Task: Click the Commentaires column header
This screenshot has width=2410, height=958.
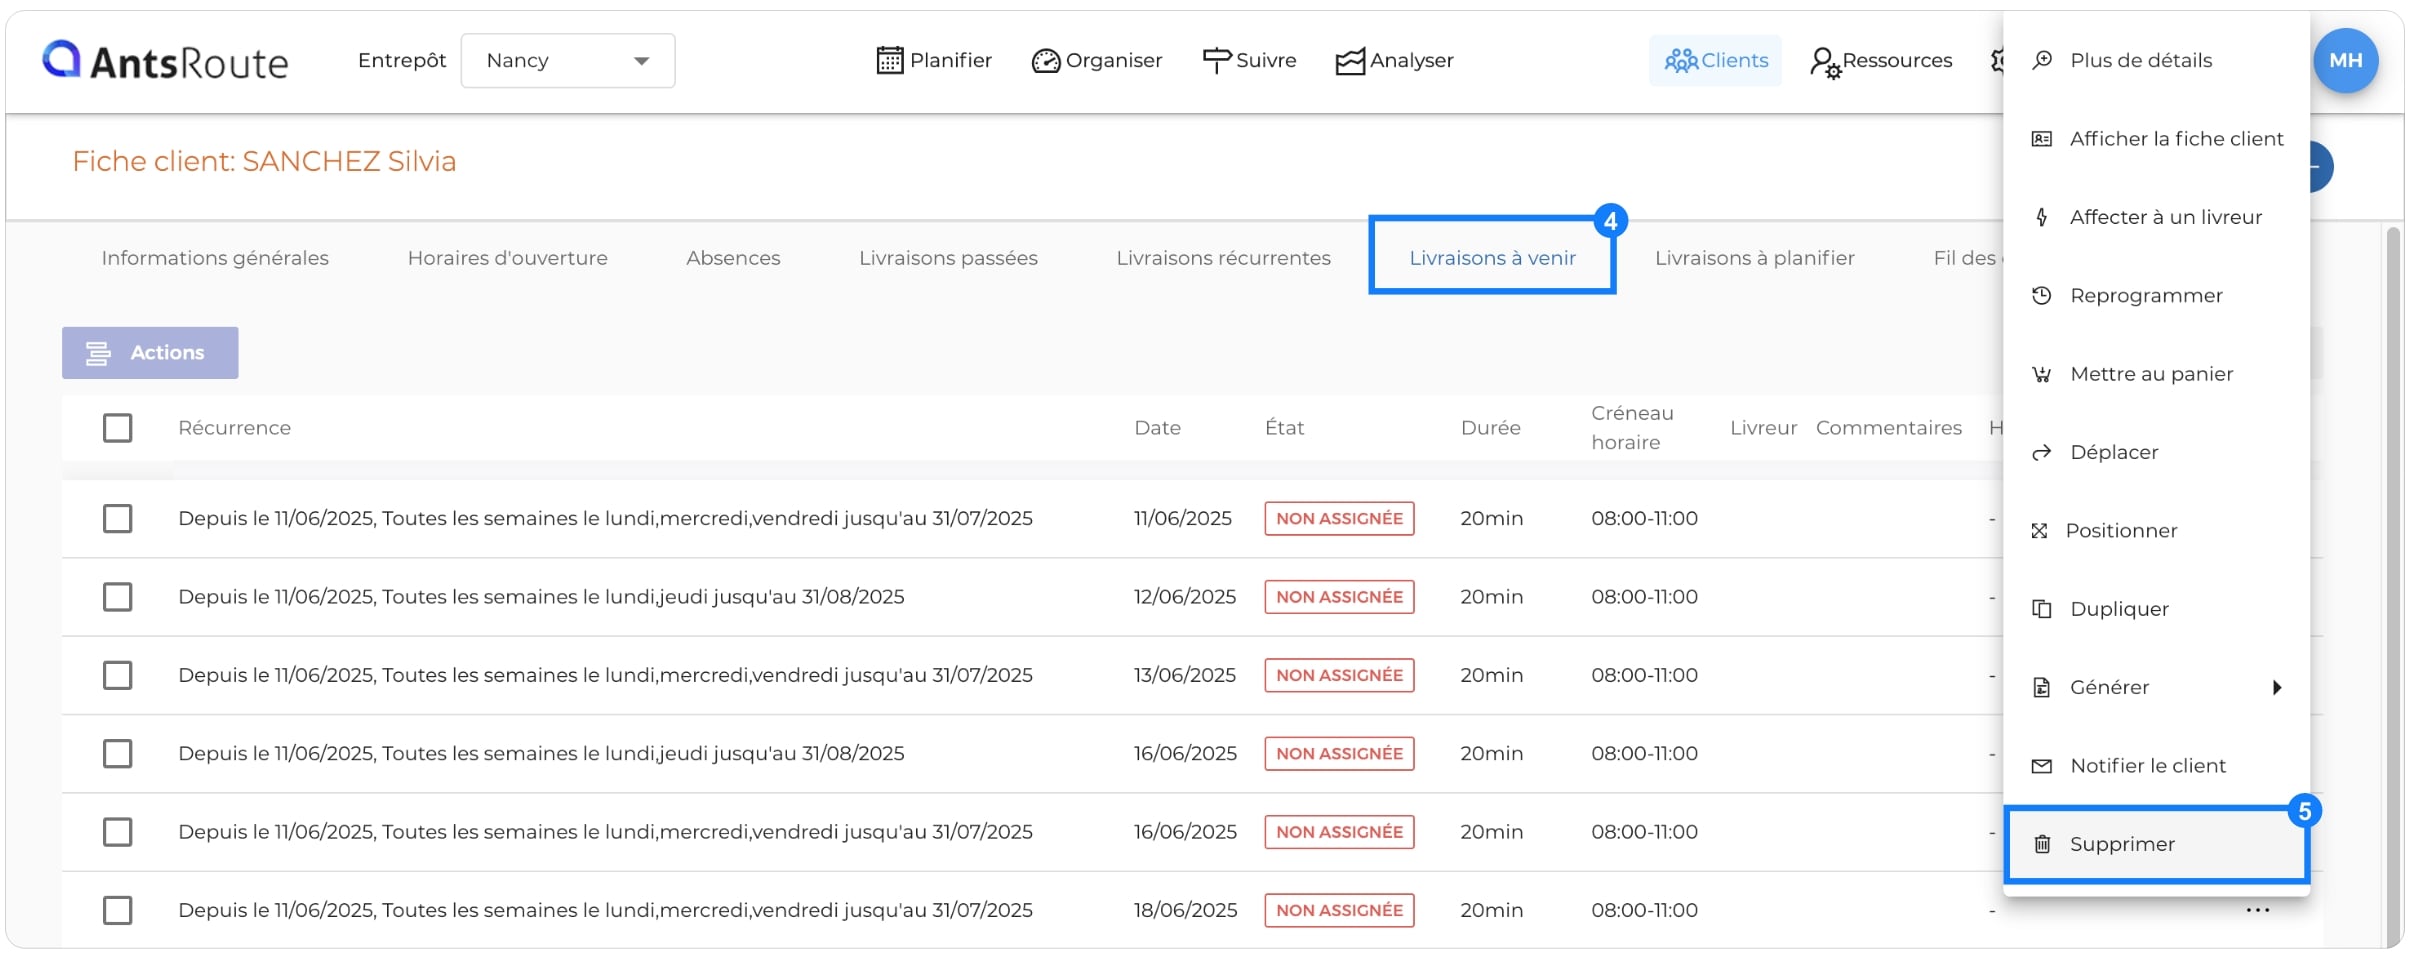Action: [x=1888, y=428]
